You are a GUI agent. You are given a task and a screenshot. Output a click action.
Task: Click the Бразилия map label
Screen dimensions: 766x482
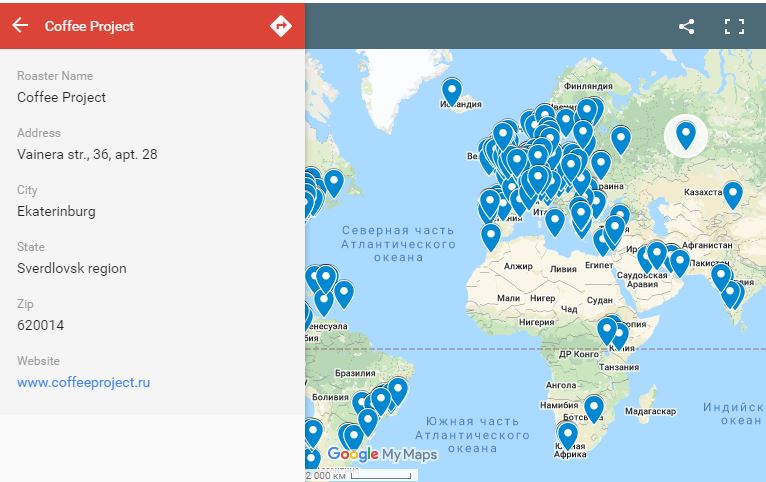(355, 373)
